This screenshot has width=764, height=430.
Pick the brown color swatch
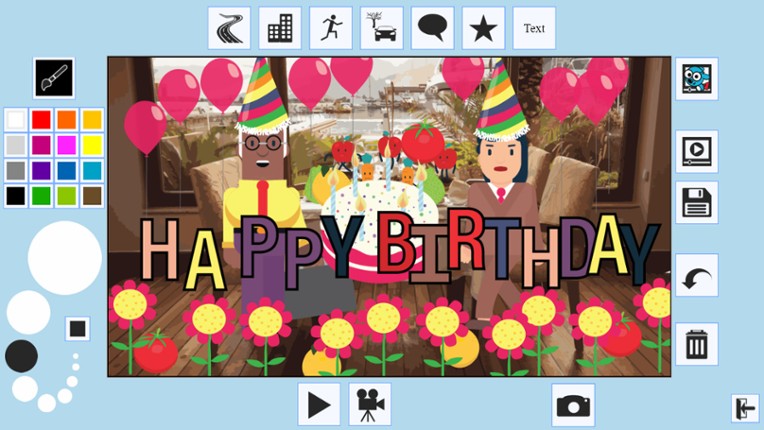[x=92, y=196]
